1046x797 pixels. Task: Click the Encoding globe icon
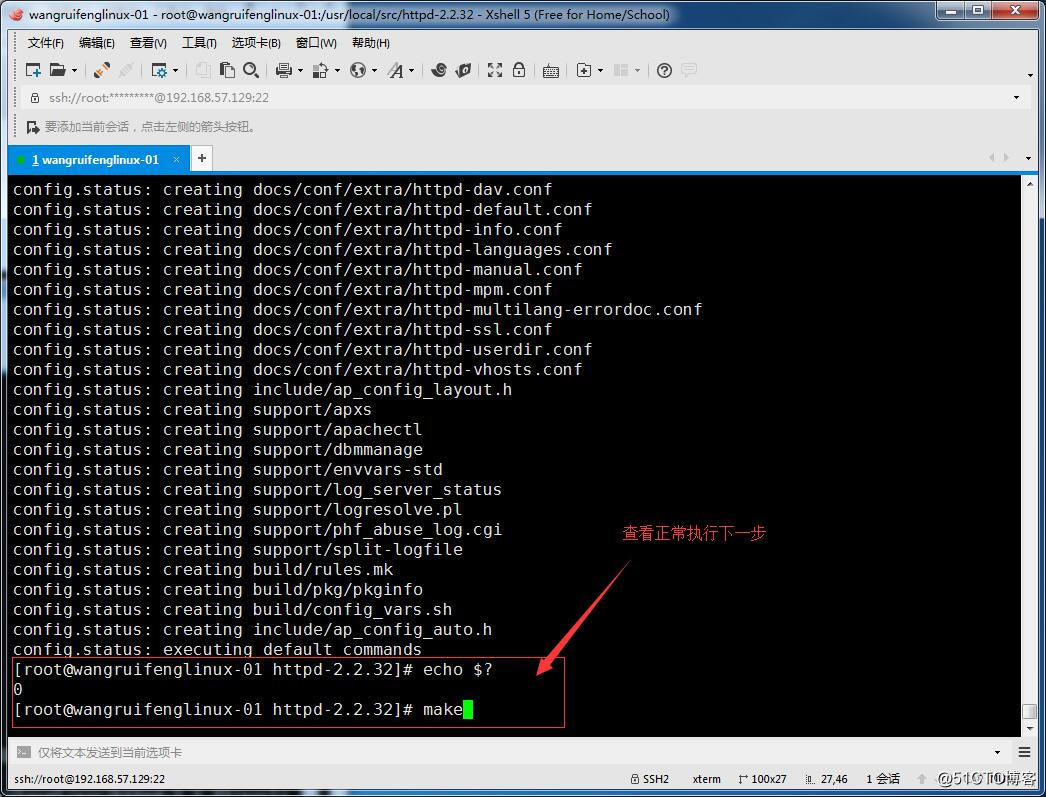click(358, 70)
